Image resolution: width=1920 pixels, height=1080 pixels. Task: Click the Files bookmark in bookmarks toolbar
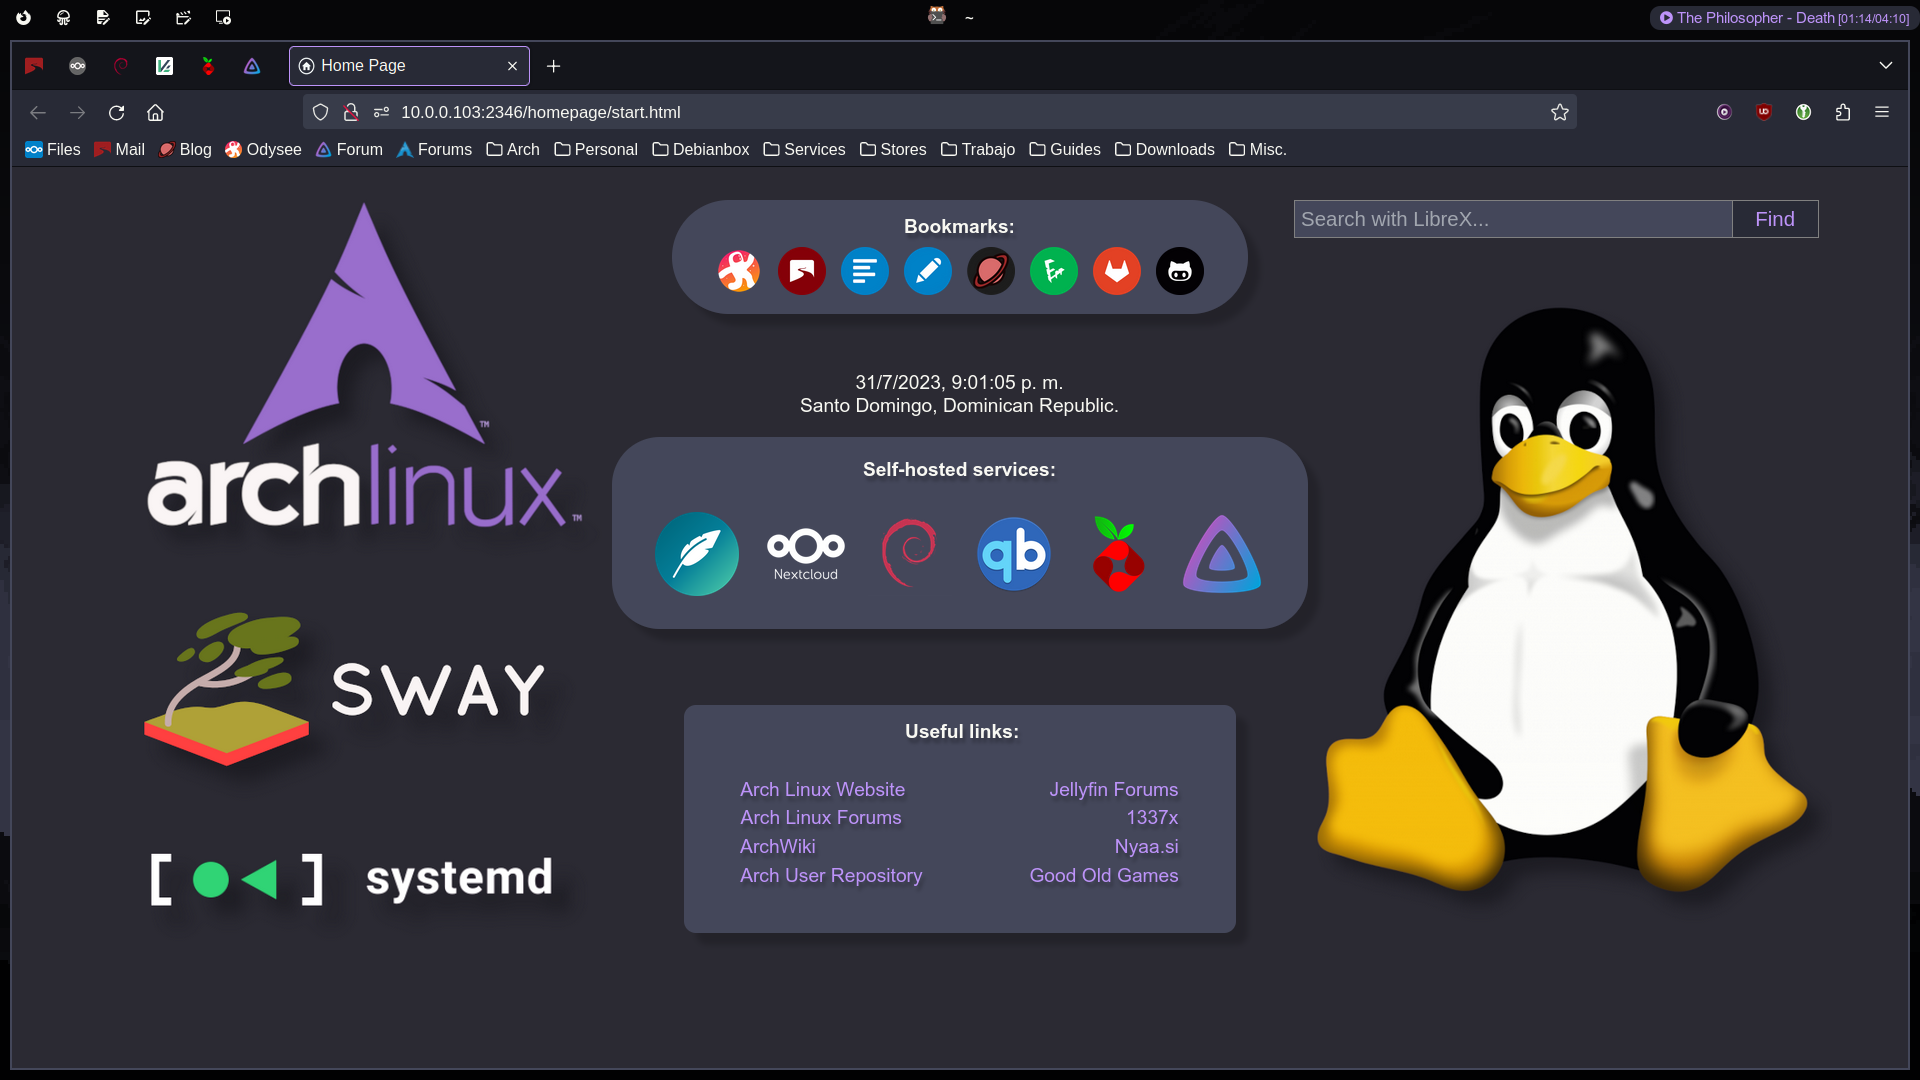(53, 149)
